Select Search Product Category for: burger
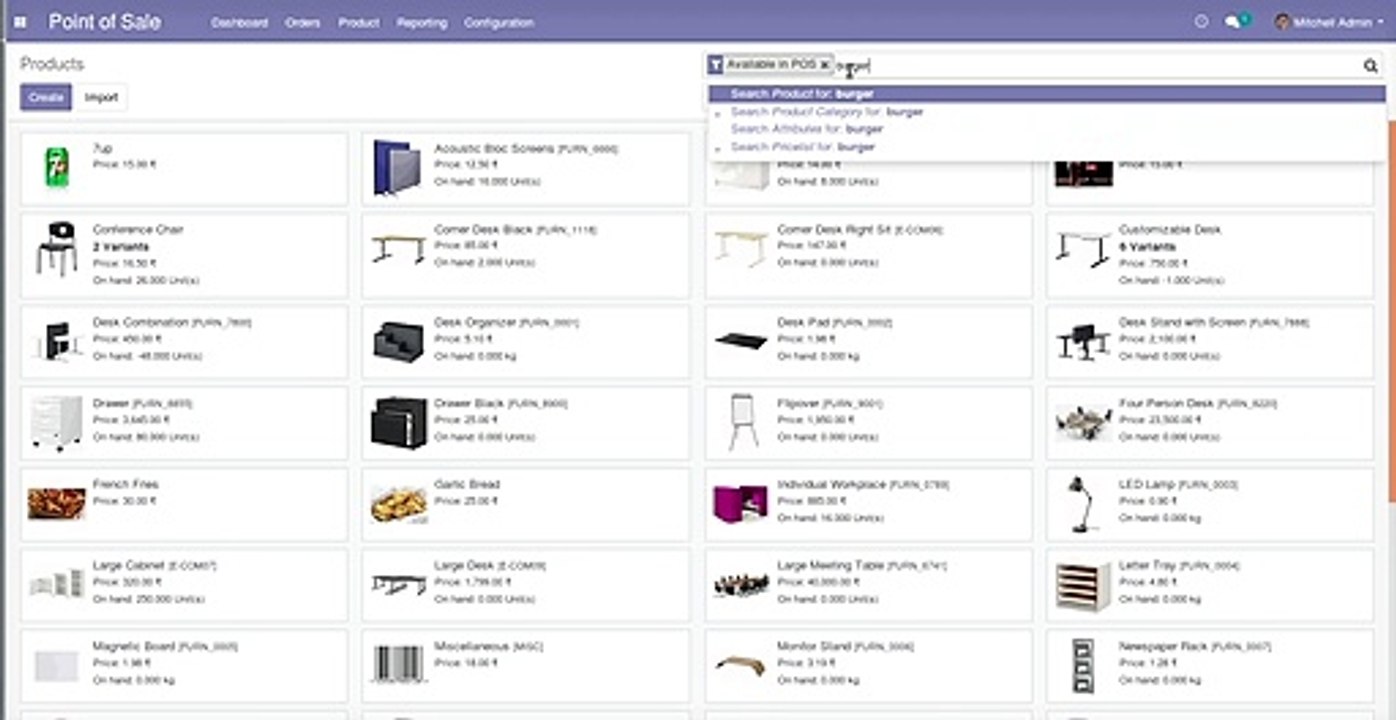 (1047, 112)
